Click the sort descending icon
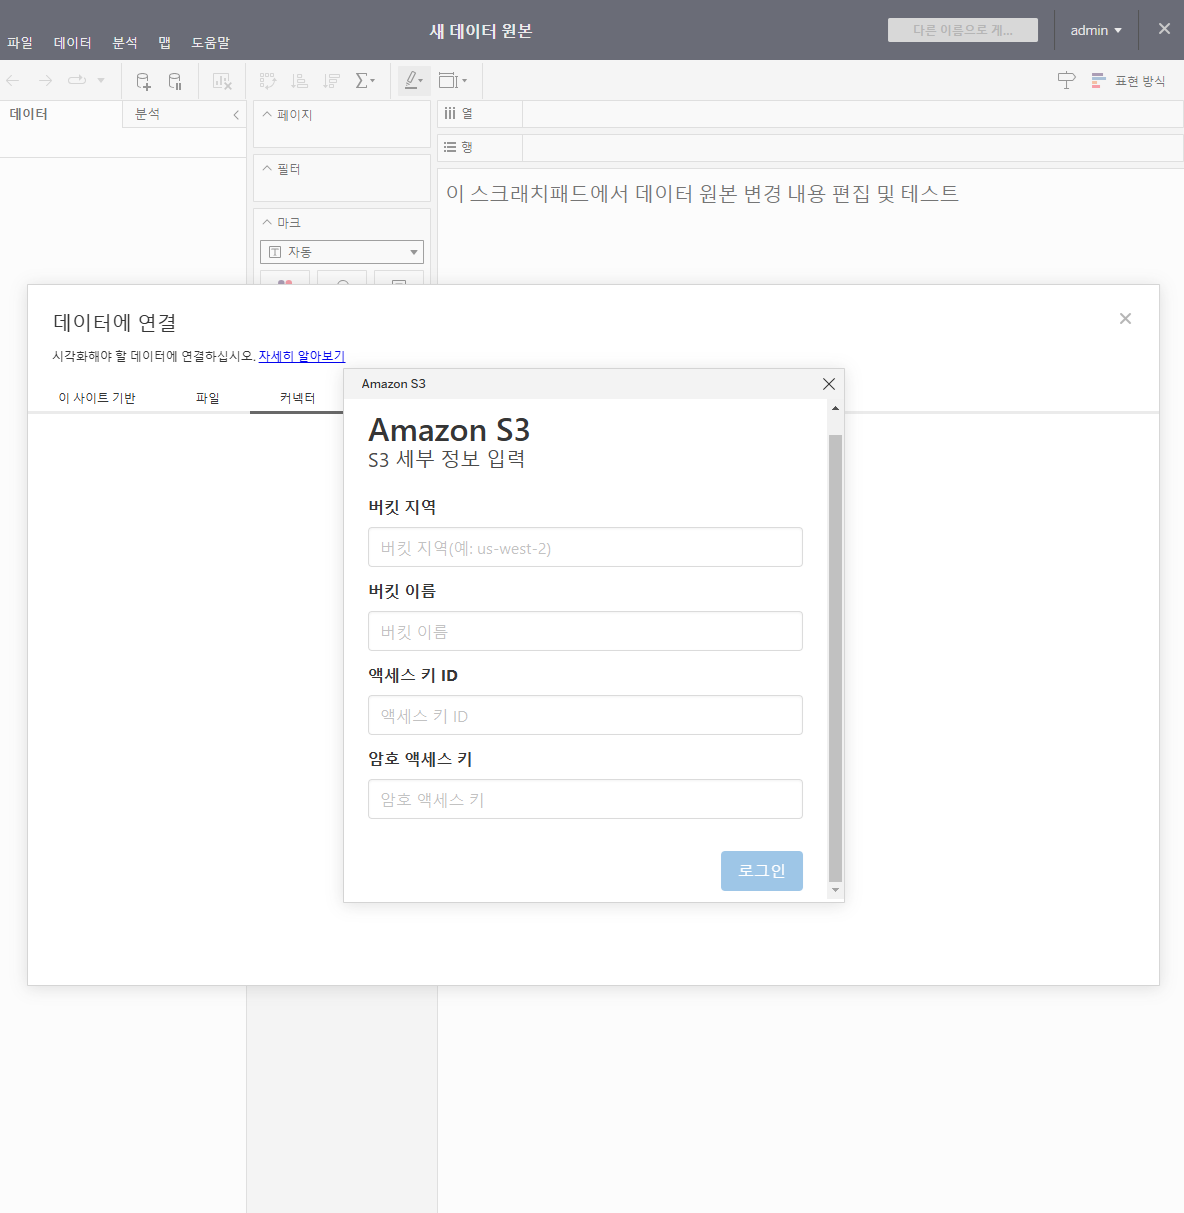The width and height of the screenshot is (1184, 1213). (331, 81)
